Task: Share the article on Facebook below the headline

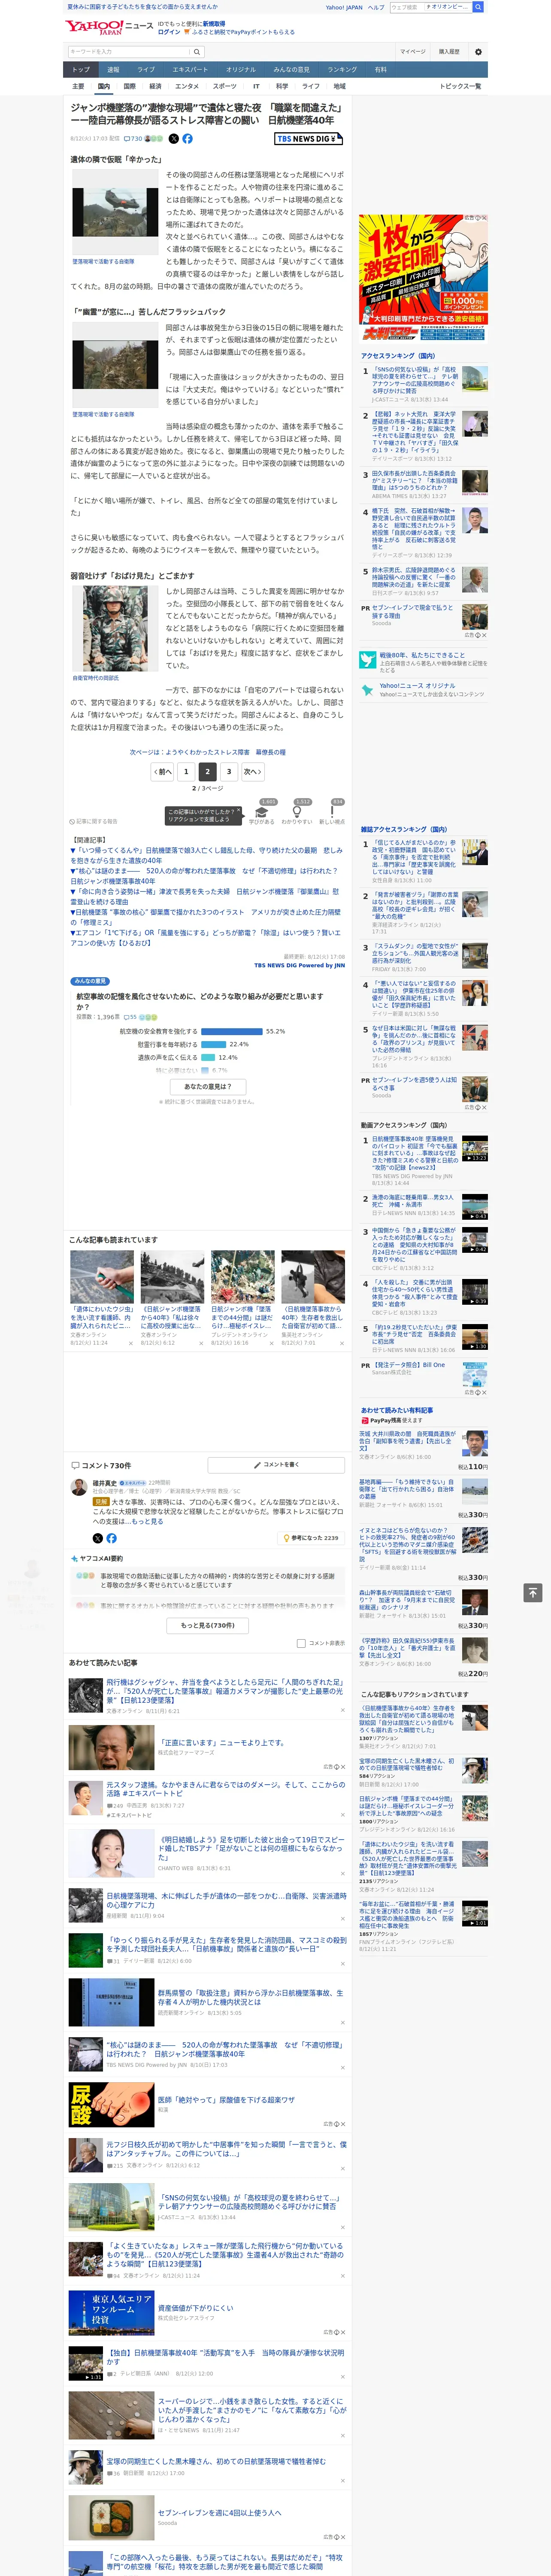Action: 187,139
